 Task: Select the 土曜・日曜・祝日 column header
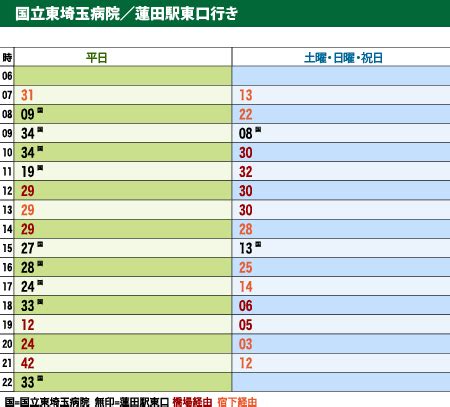pyautogui.click(x=343, y=58)
